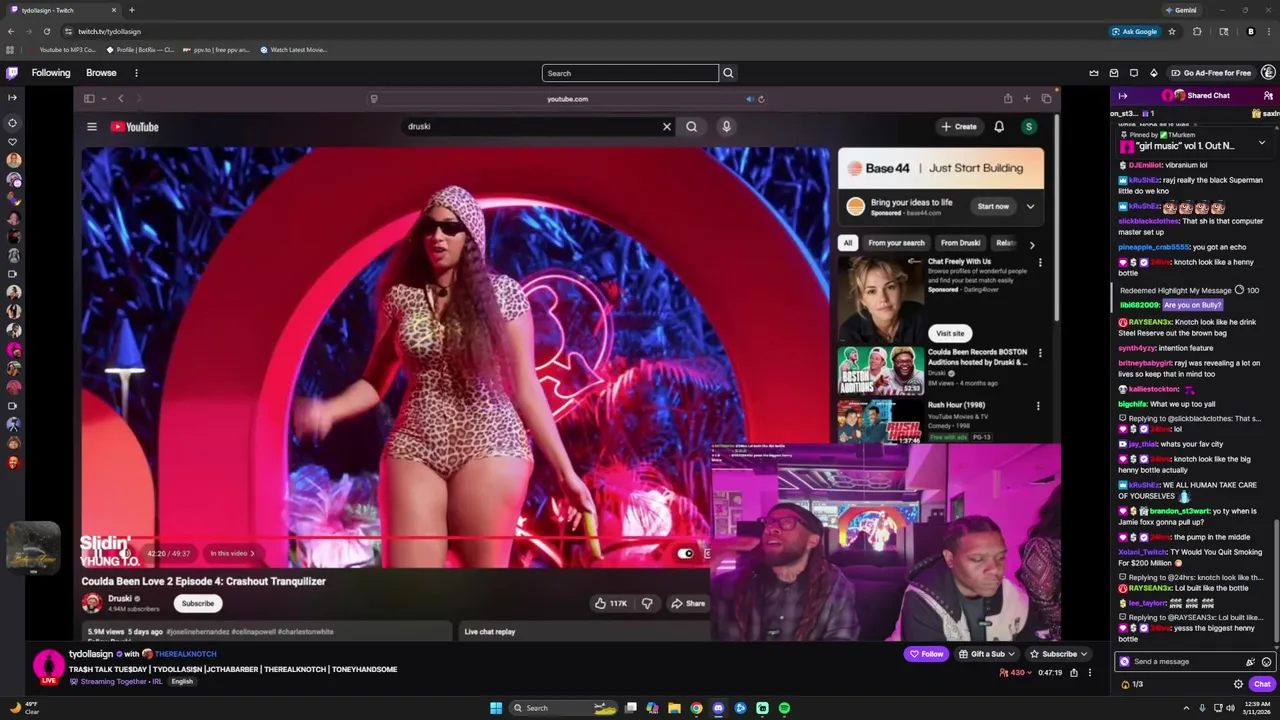Open Spotify from the taskbar
This screenshot has width=1280, height=720.
click(x=784, y=708)
